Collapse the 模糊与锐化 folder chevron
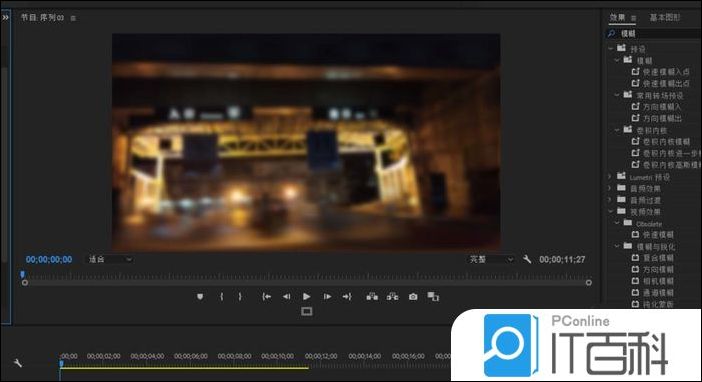This screenshot has width=702, height=382. click(618, 246)
